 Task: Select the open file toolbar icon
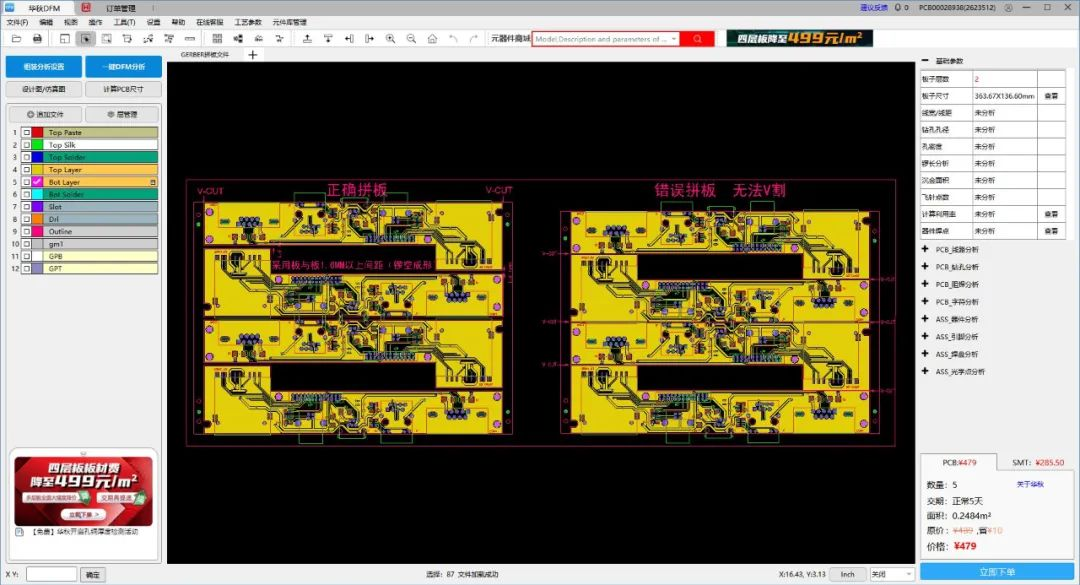pyautogui.click(x=15, y=39)
